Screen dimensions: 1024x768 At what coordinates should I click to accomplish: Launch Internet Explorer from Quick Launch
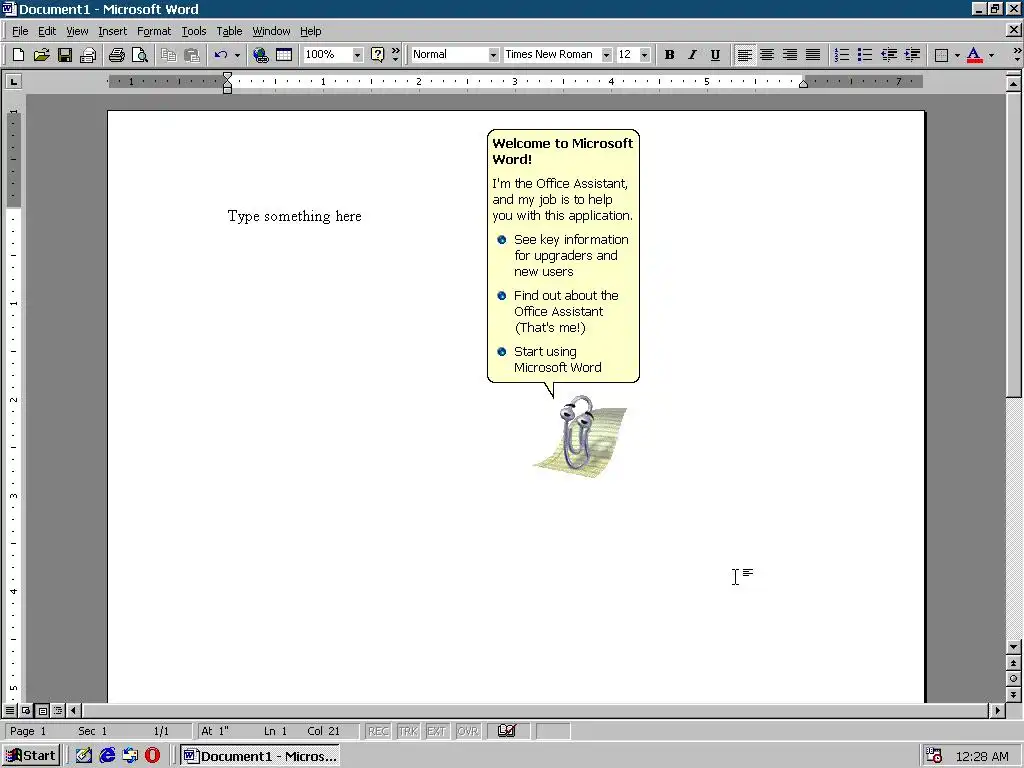(107, 756)
